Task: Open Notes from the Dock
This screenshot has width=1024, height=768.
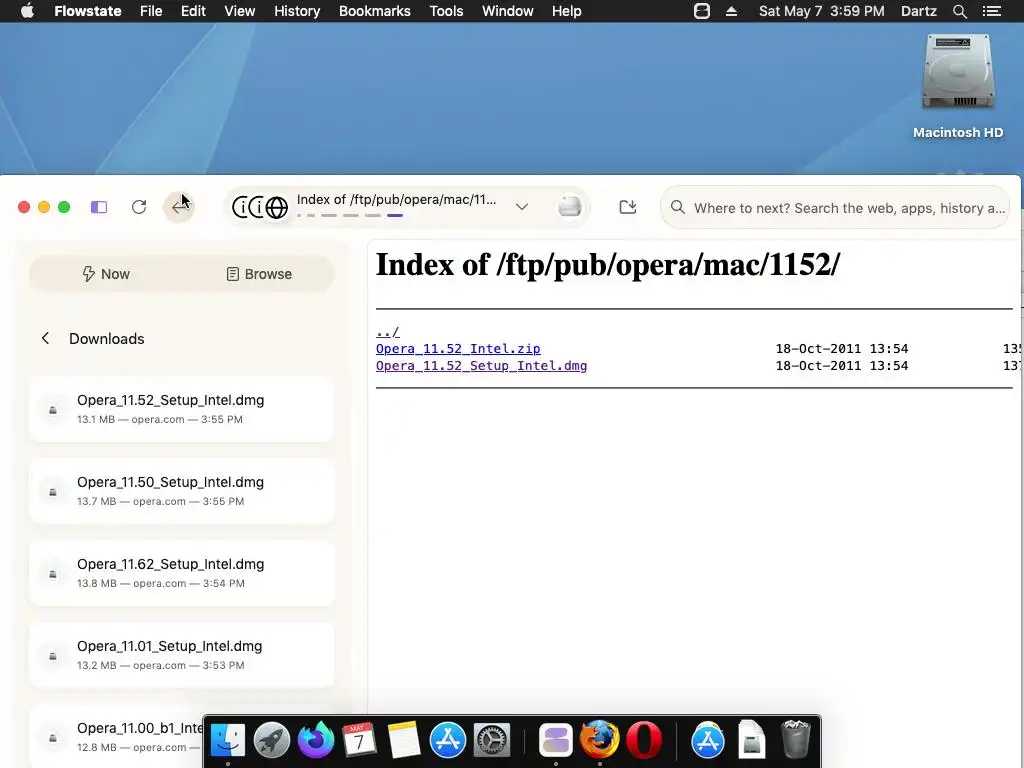Action: tap(404, 740)
